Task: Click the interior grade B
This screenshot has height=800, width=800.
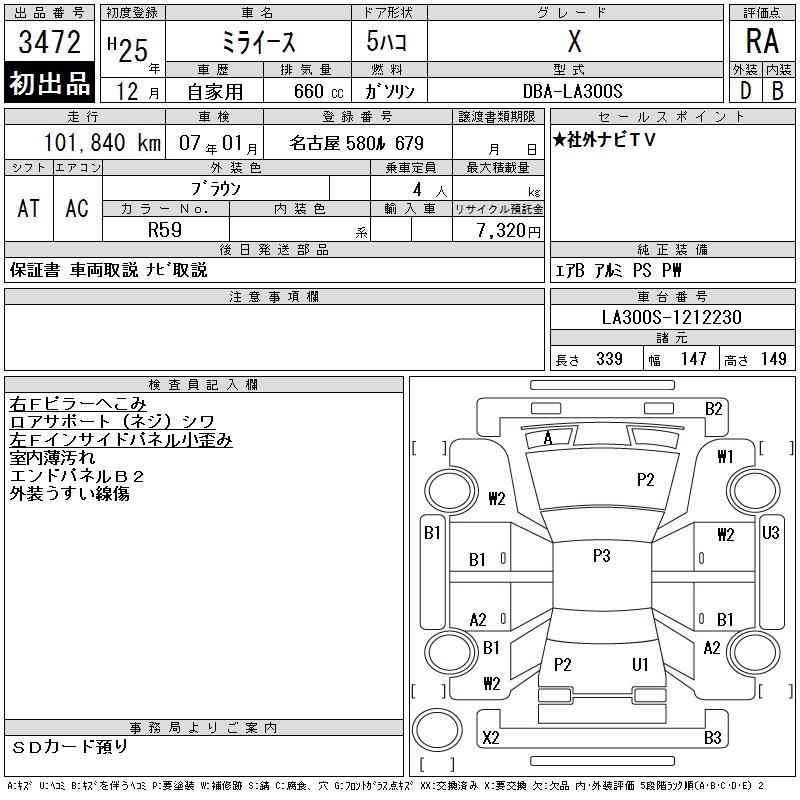Action: tap(778, 91)
